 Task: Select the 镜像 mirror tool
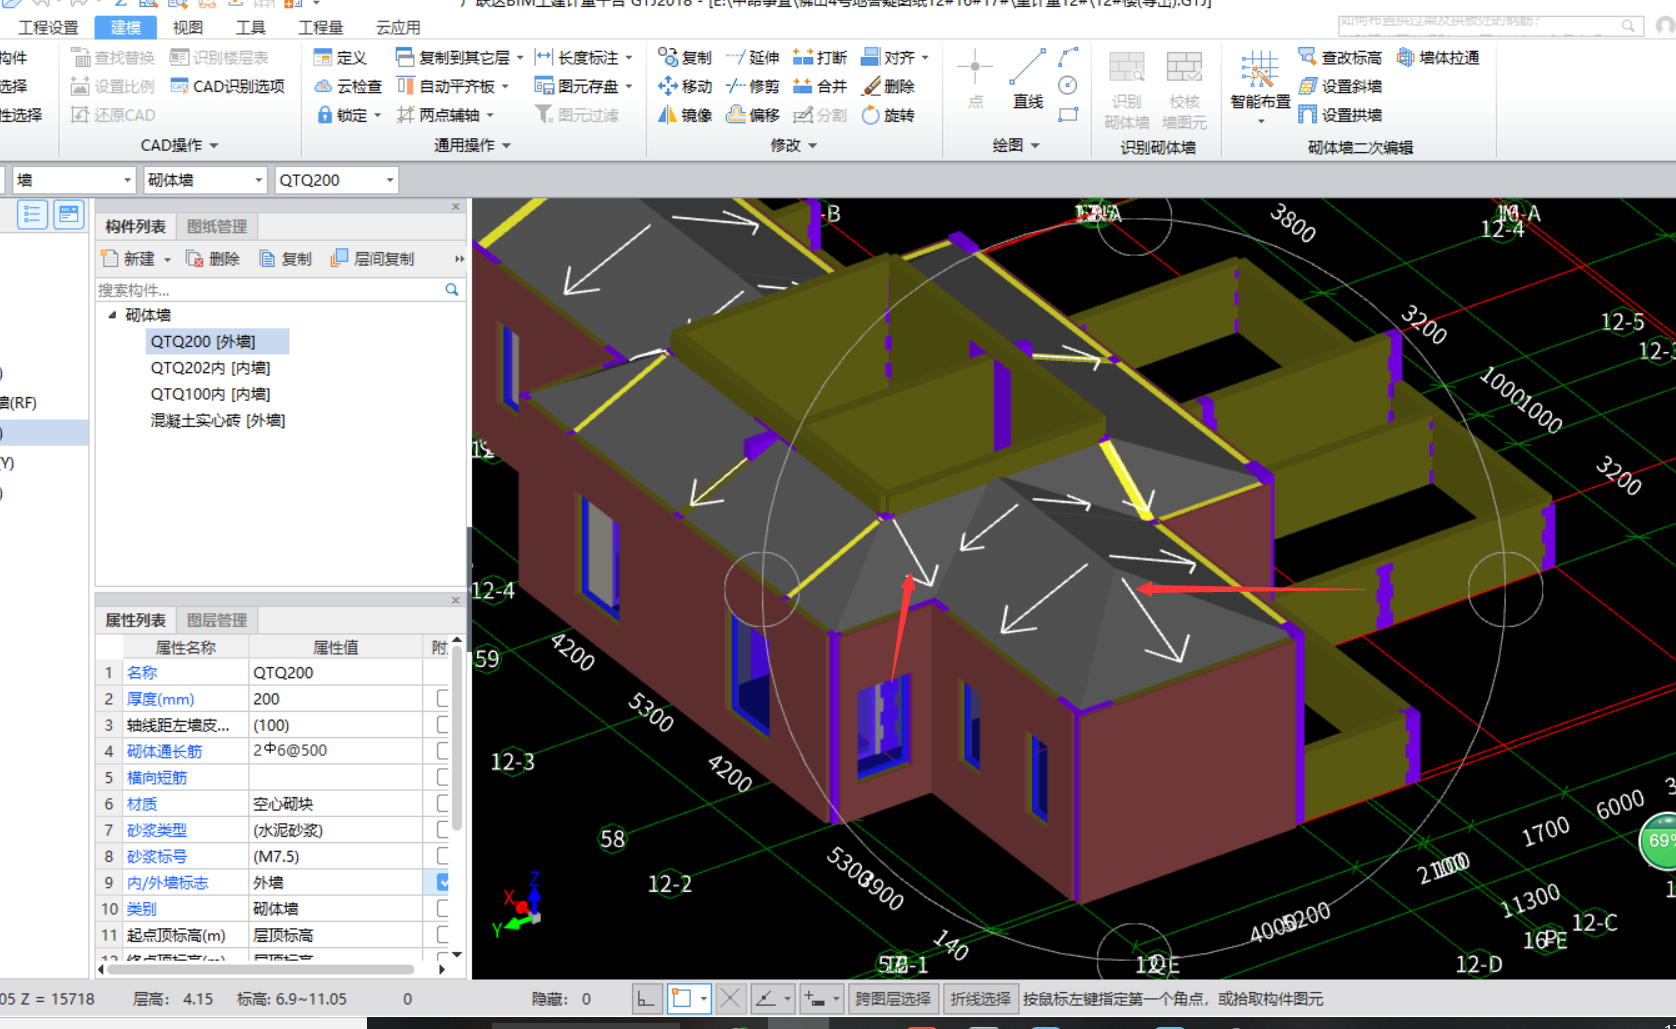click(685, 115)
